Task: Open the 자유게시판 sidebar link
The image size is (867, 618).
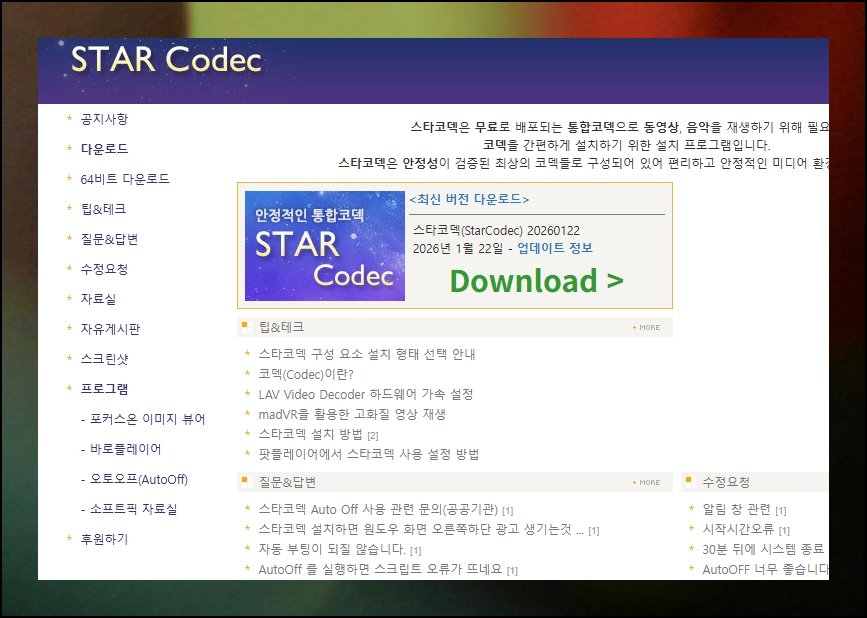Action: (x=111, y=329)
